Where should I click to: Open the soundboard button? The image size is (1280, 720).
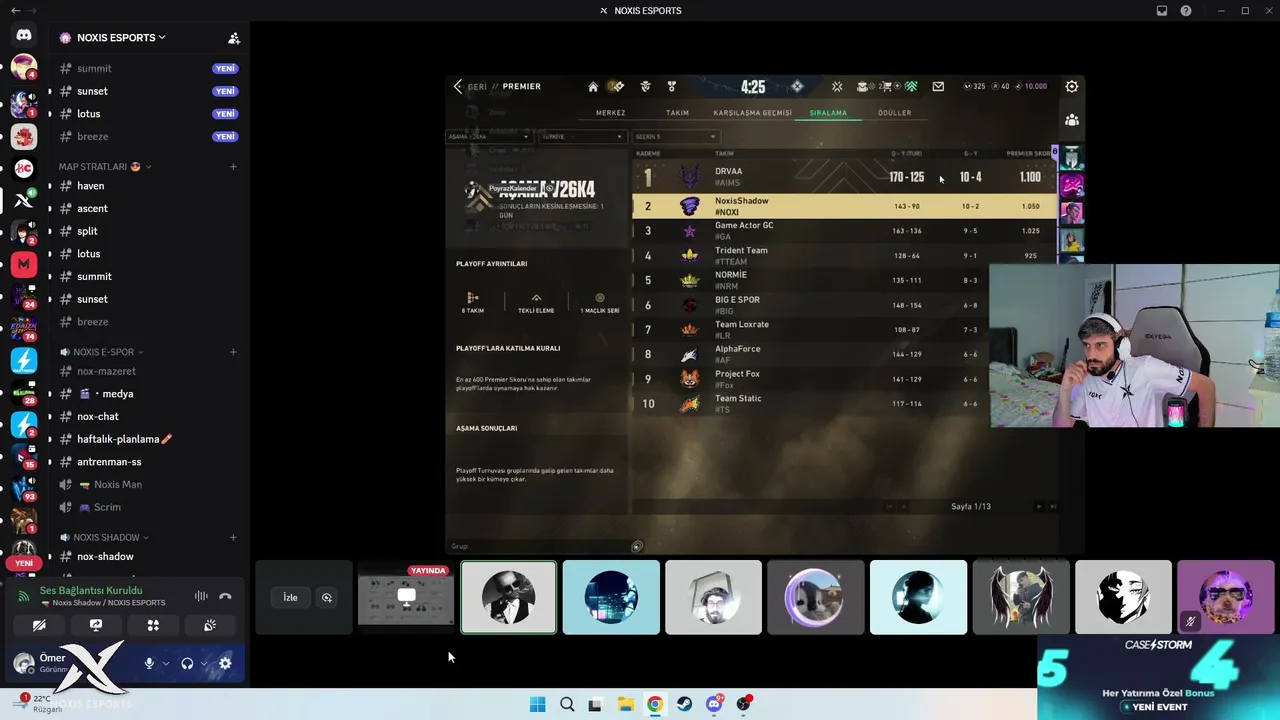point(210,625)
